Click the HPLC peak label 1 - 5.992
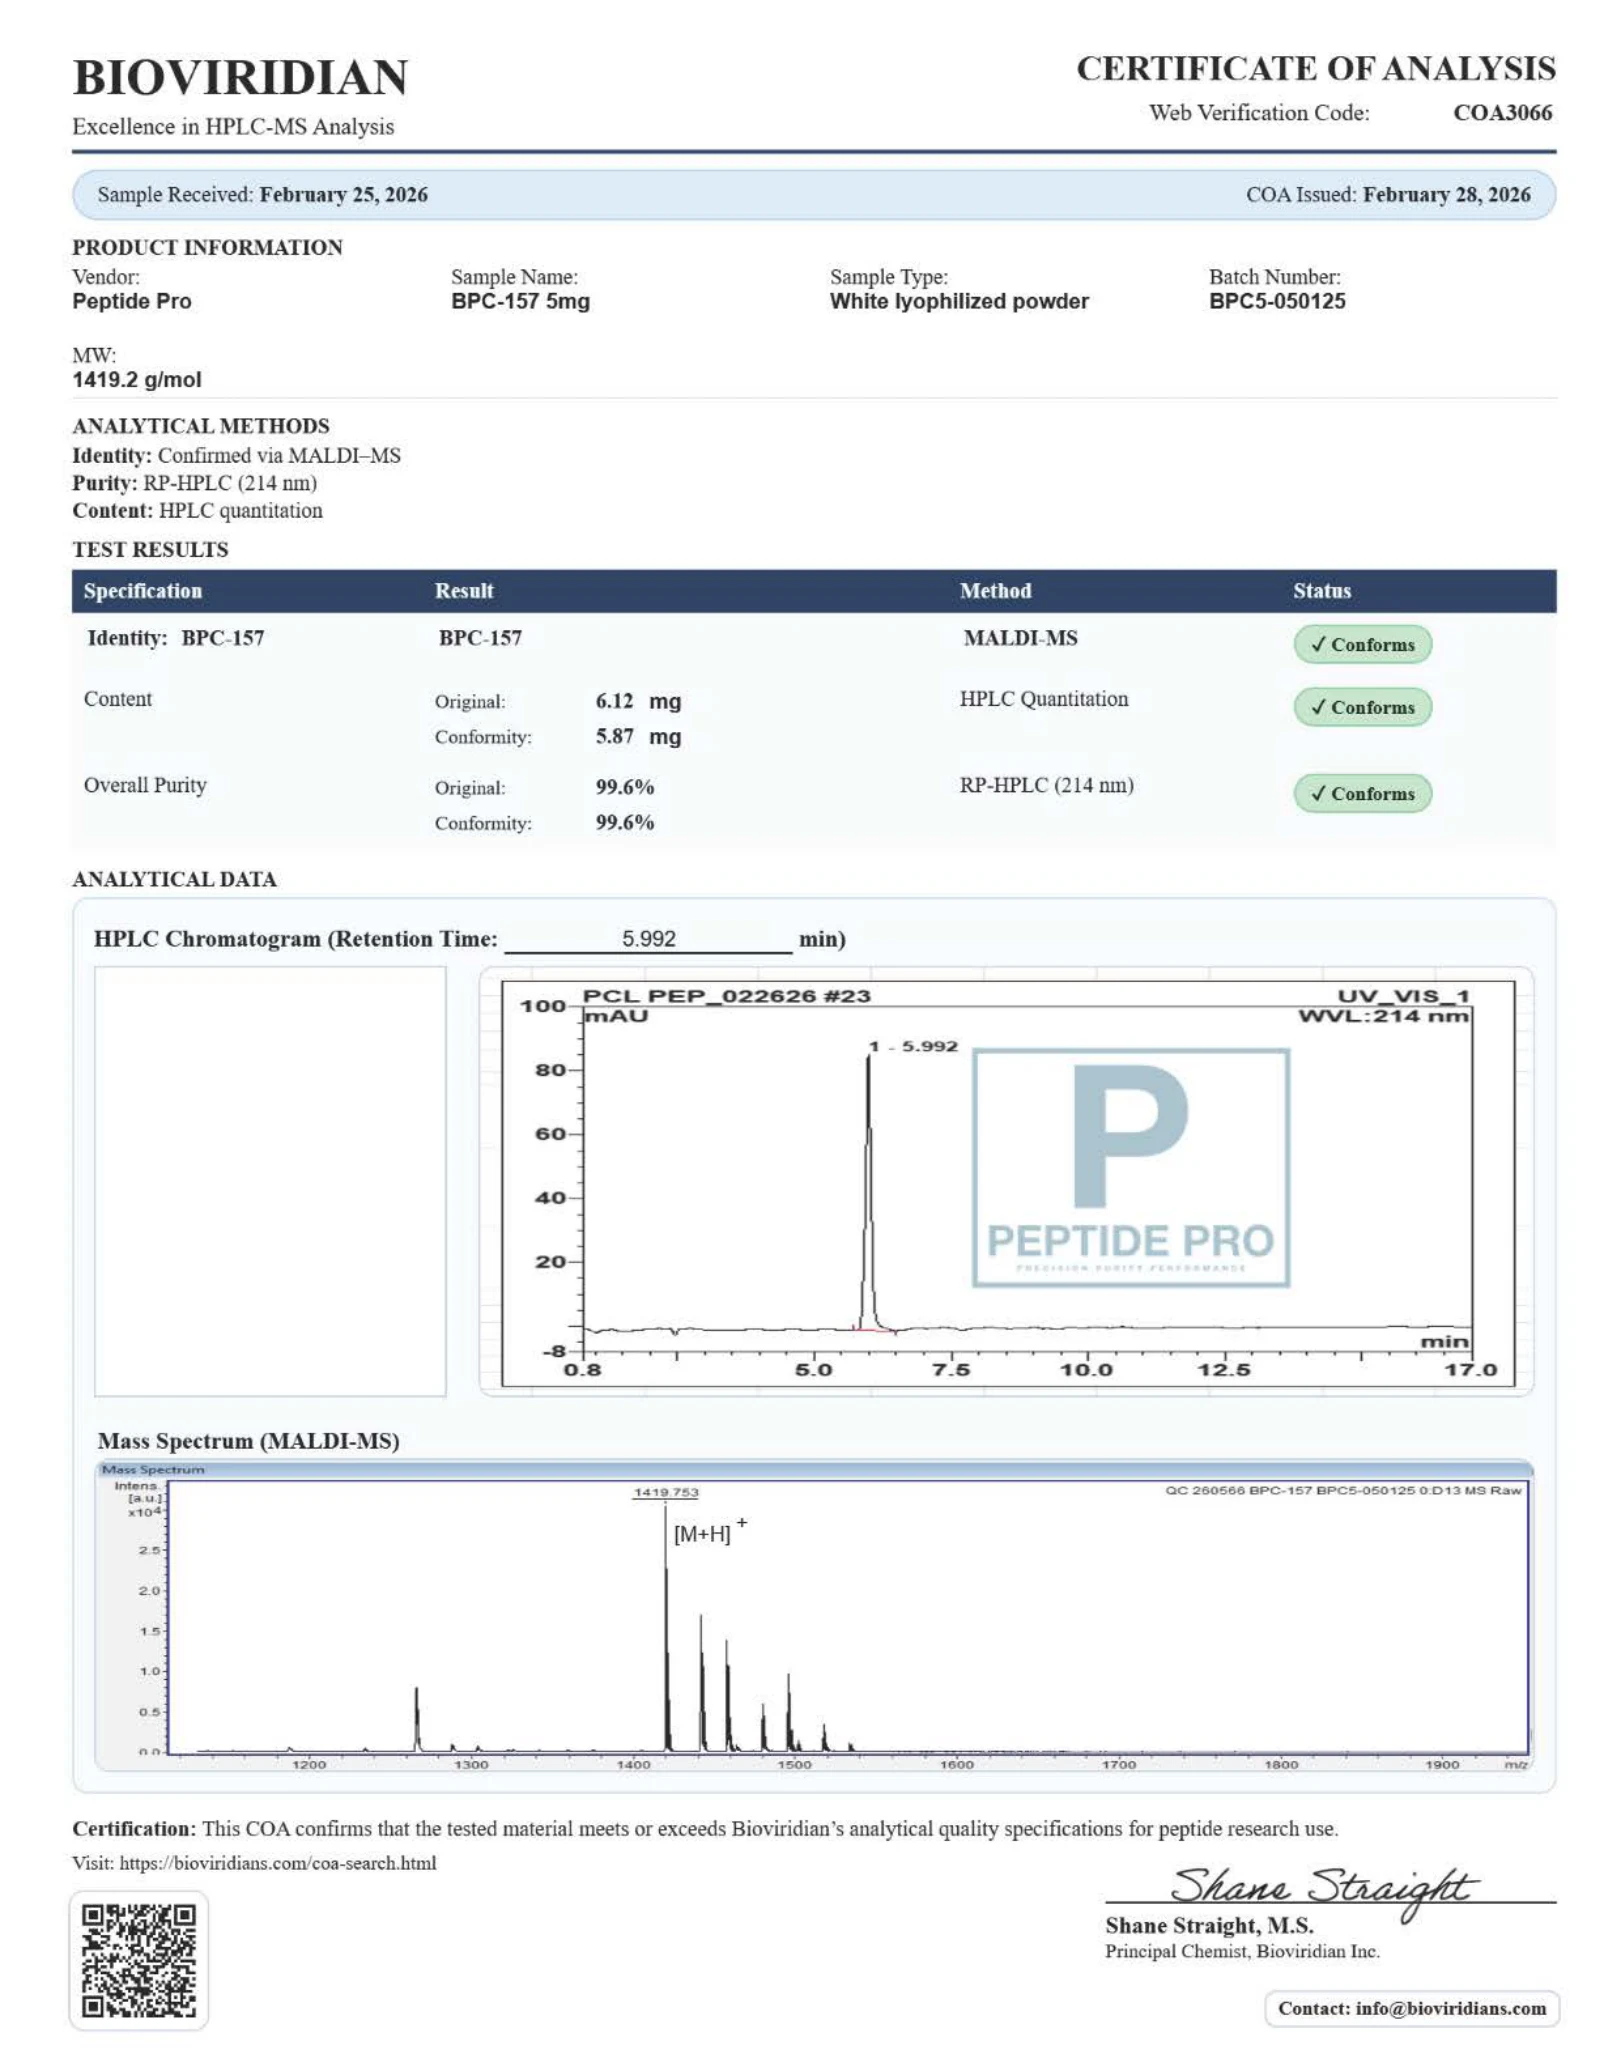1600x2071 pixels. click(913, 1046)
